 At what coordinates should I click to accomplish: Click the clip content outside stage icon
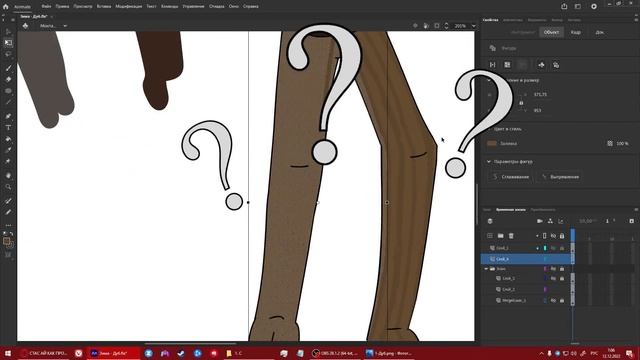pos(437,26)
